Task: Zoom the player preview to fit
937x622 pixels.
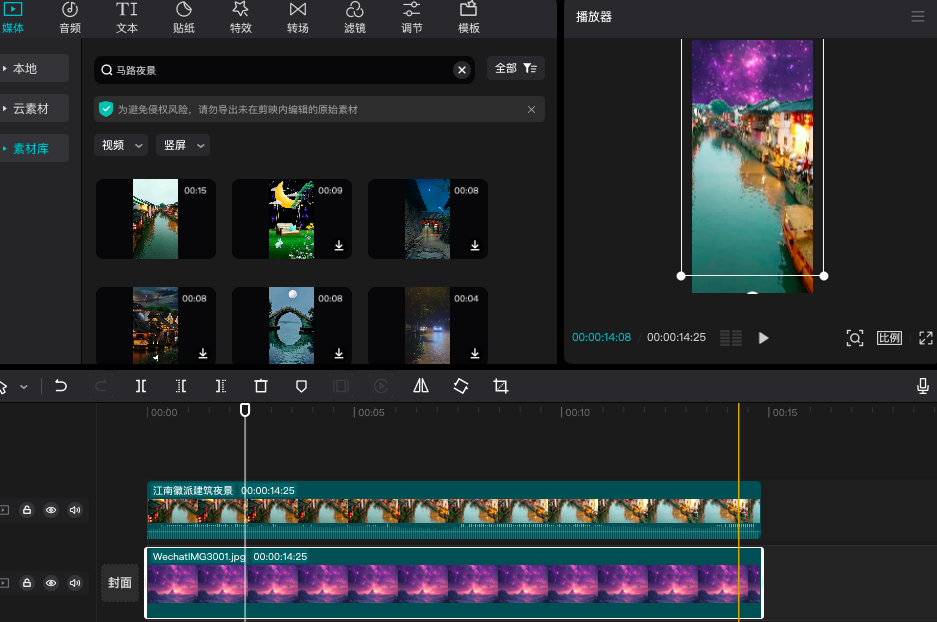Action: click(x=855, y=338)
